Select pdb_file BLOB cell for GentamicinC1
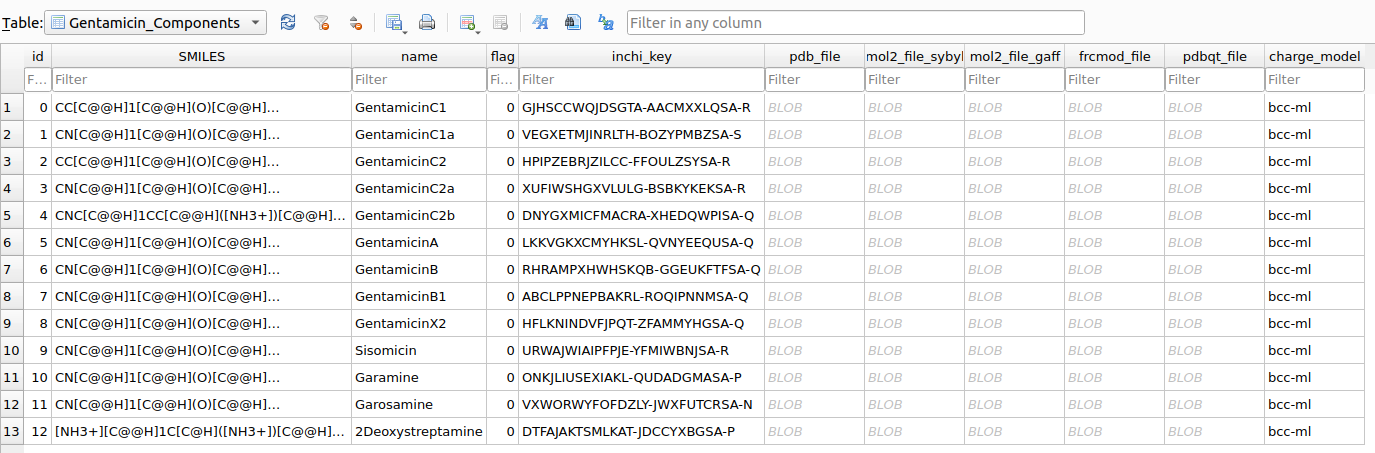Screen dimensions: 1375x453 point(814,107)
